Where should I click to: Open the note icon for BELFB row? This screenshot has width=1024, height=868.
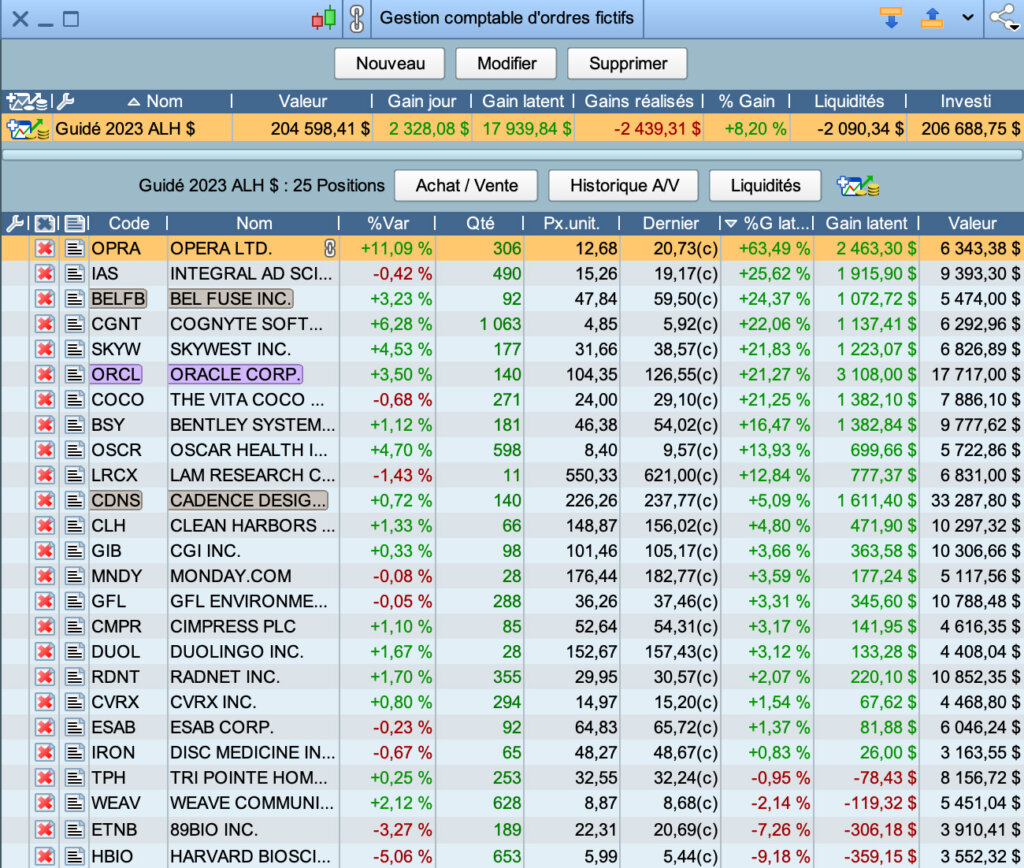74,299
